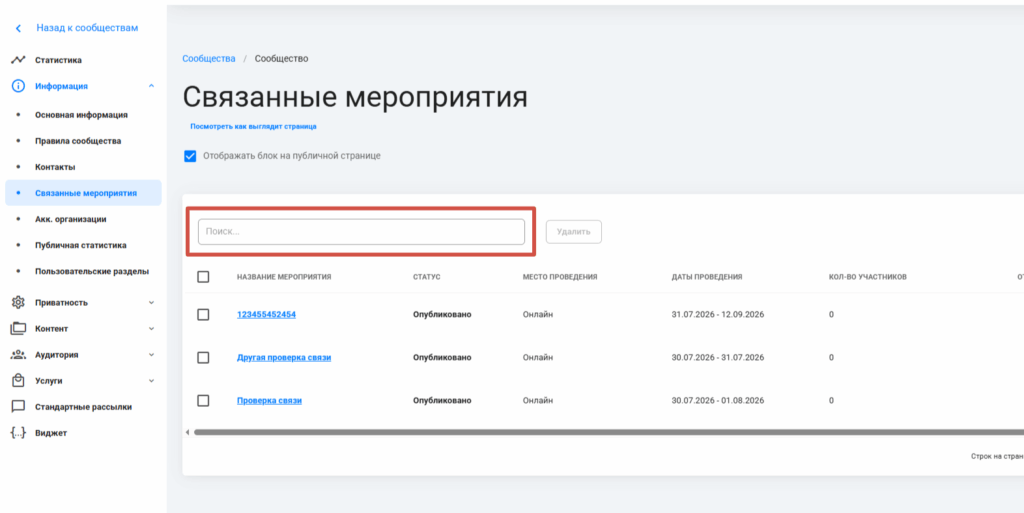Open Пользовательские разделы menu item
Screen dimensions: 1024x513
pos(92,271)
